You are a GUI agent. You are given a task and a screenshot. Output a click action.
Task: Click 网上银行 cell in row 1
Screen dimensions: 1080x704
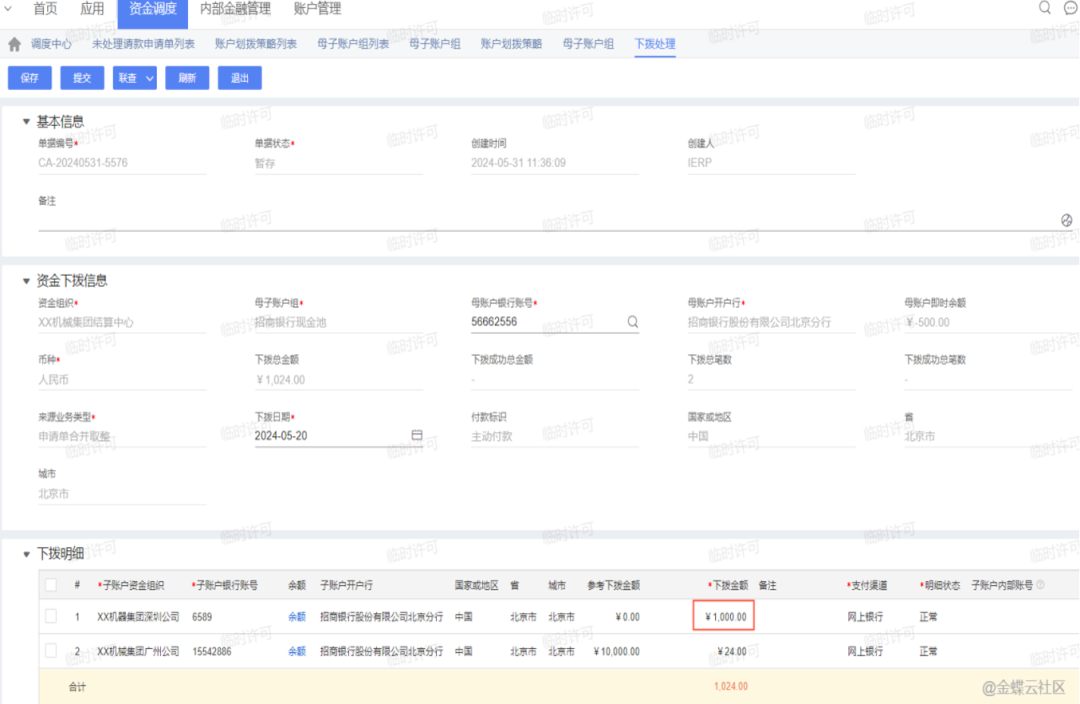click(x=865, y=617)
